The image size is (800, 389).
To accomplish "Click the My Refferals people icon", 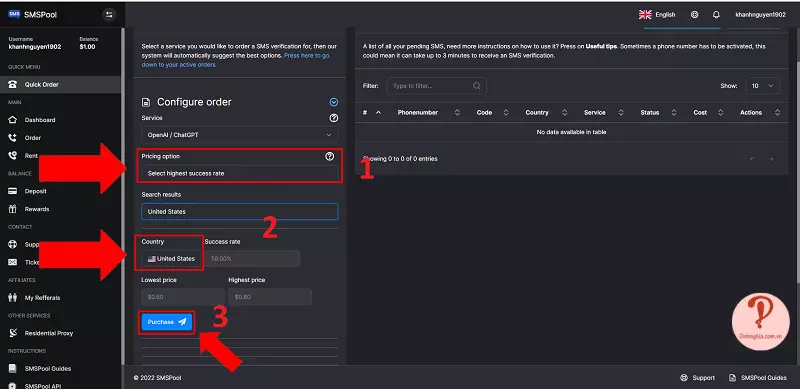I will coord(13,298).
